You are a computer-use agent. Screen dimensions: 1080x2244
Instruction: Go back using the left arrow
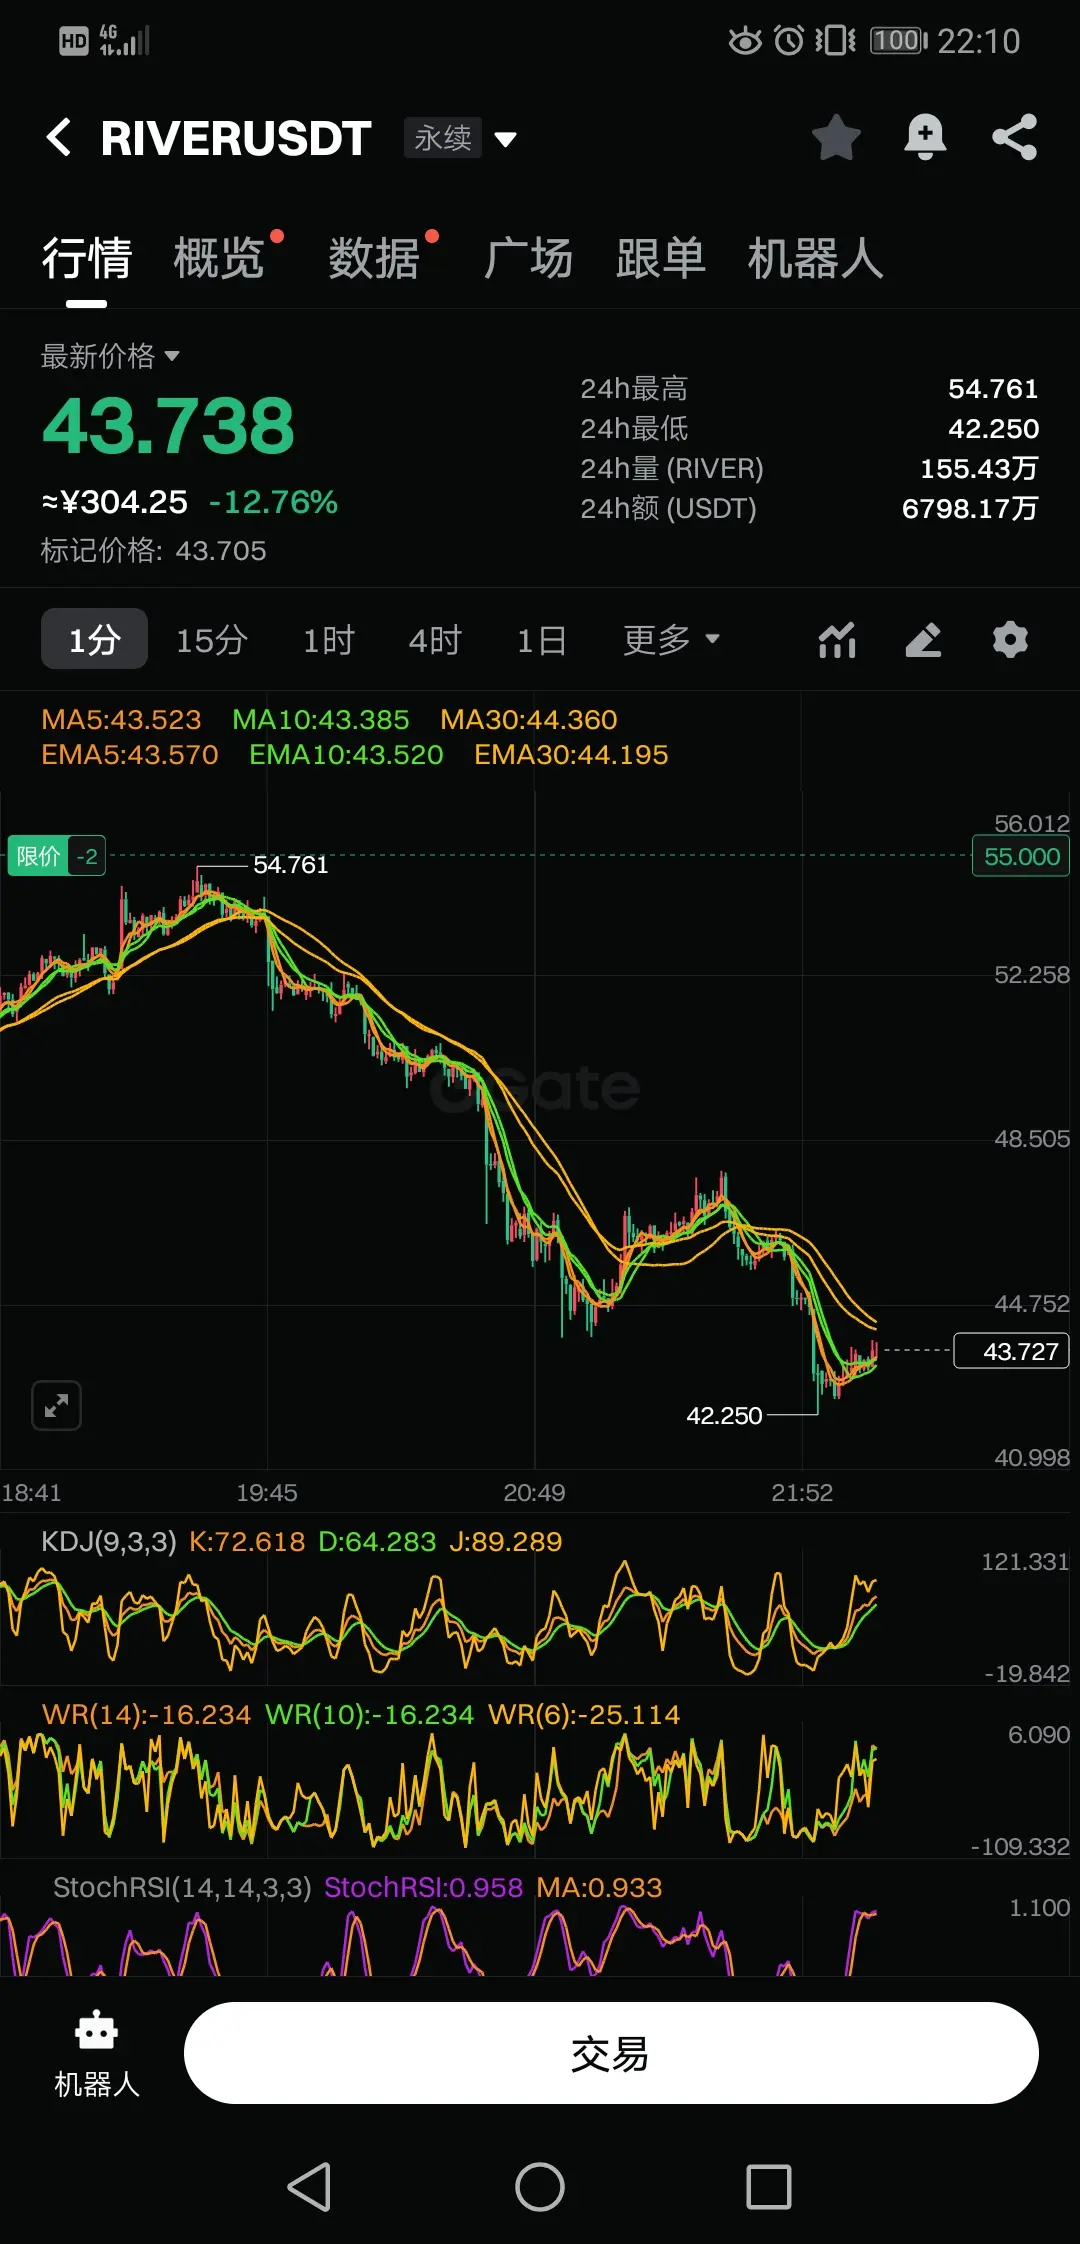coord(59,137)
